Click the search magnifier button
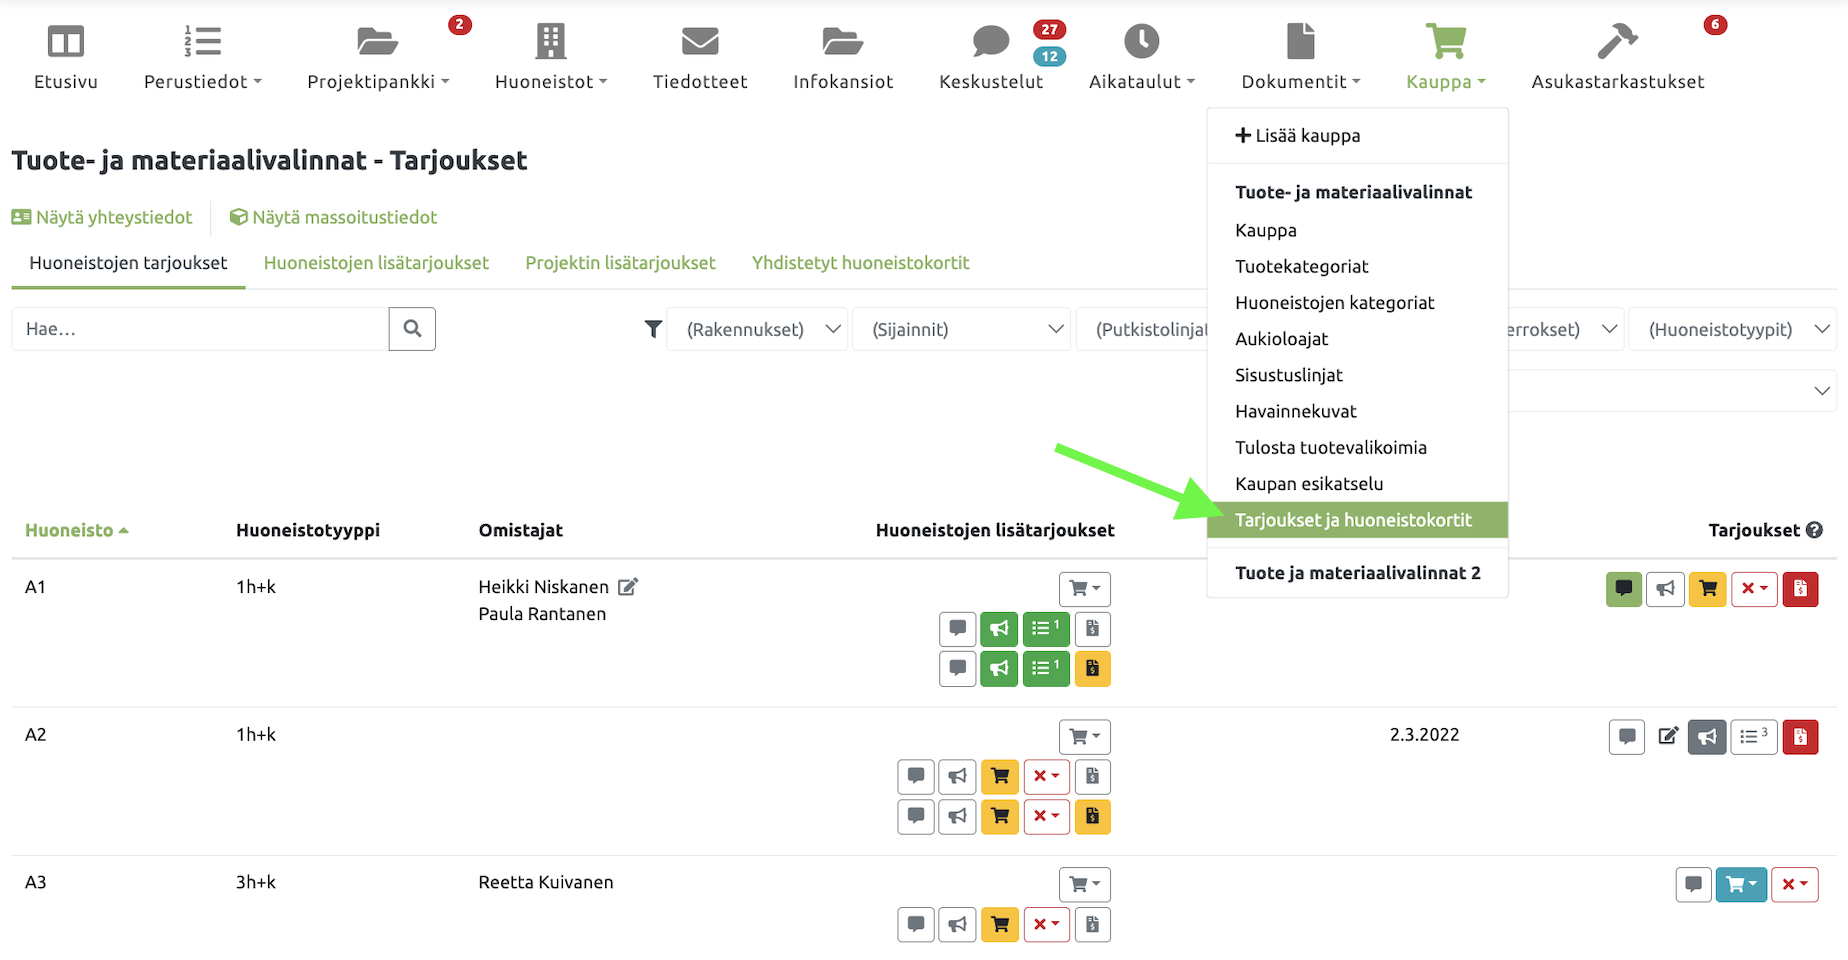The width and height of the screenshot is (1848, 960). (x=412, y=329)
